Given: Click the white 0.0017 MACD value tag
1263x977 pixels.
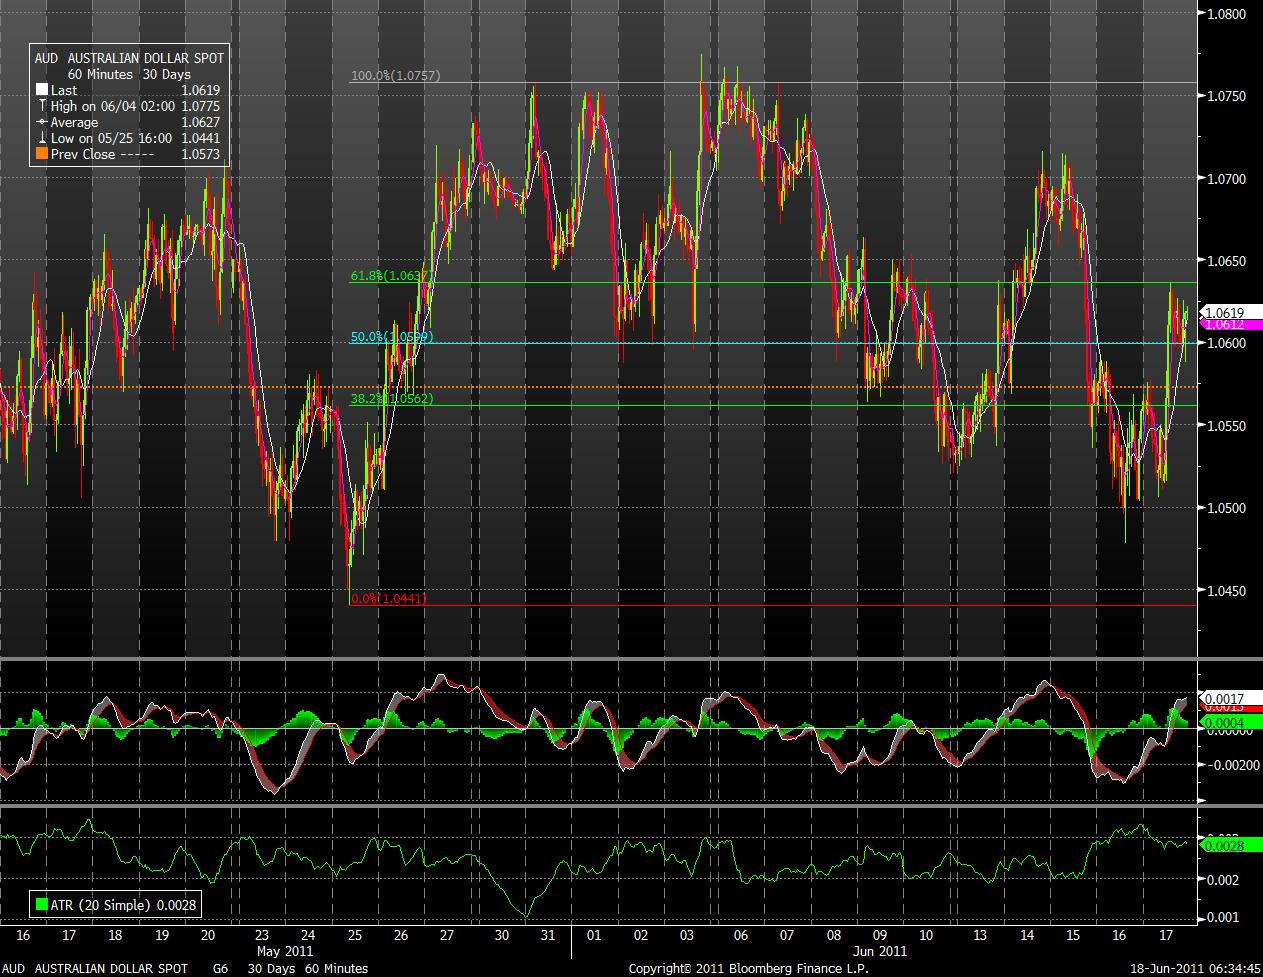Looking at the screenshot, I should click(x=1225, y=698).
